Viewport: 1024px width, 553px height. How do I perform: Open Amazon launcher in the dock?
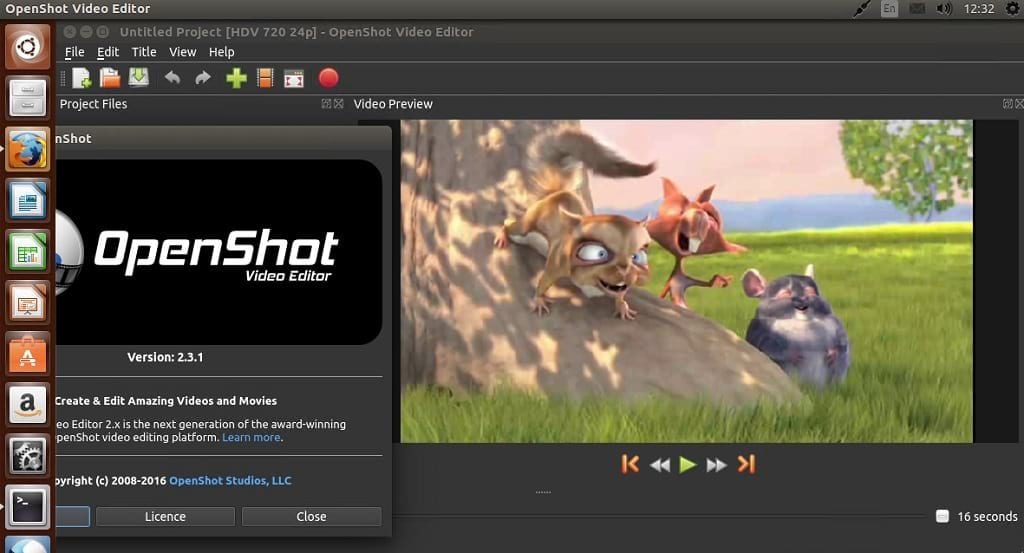[x=27, y=404]
